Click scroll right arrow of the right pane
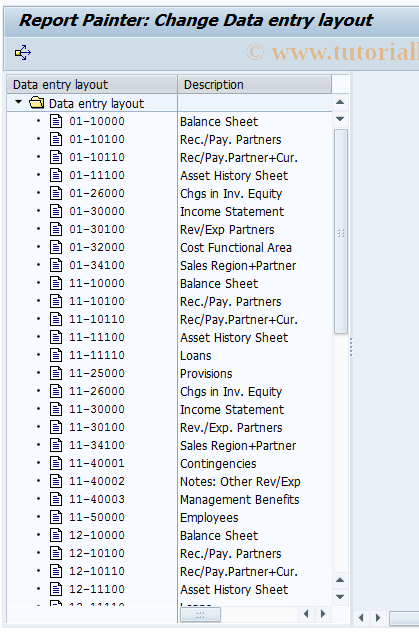 tap(378, 617)
